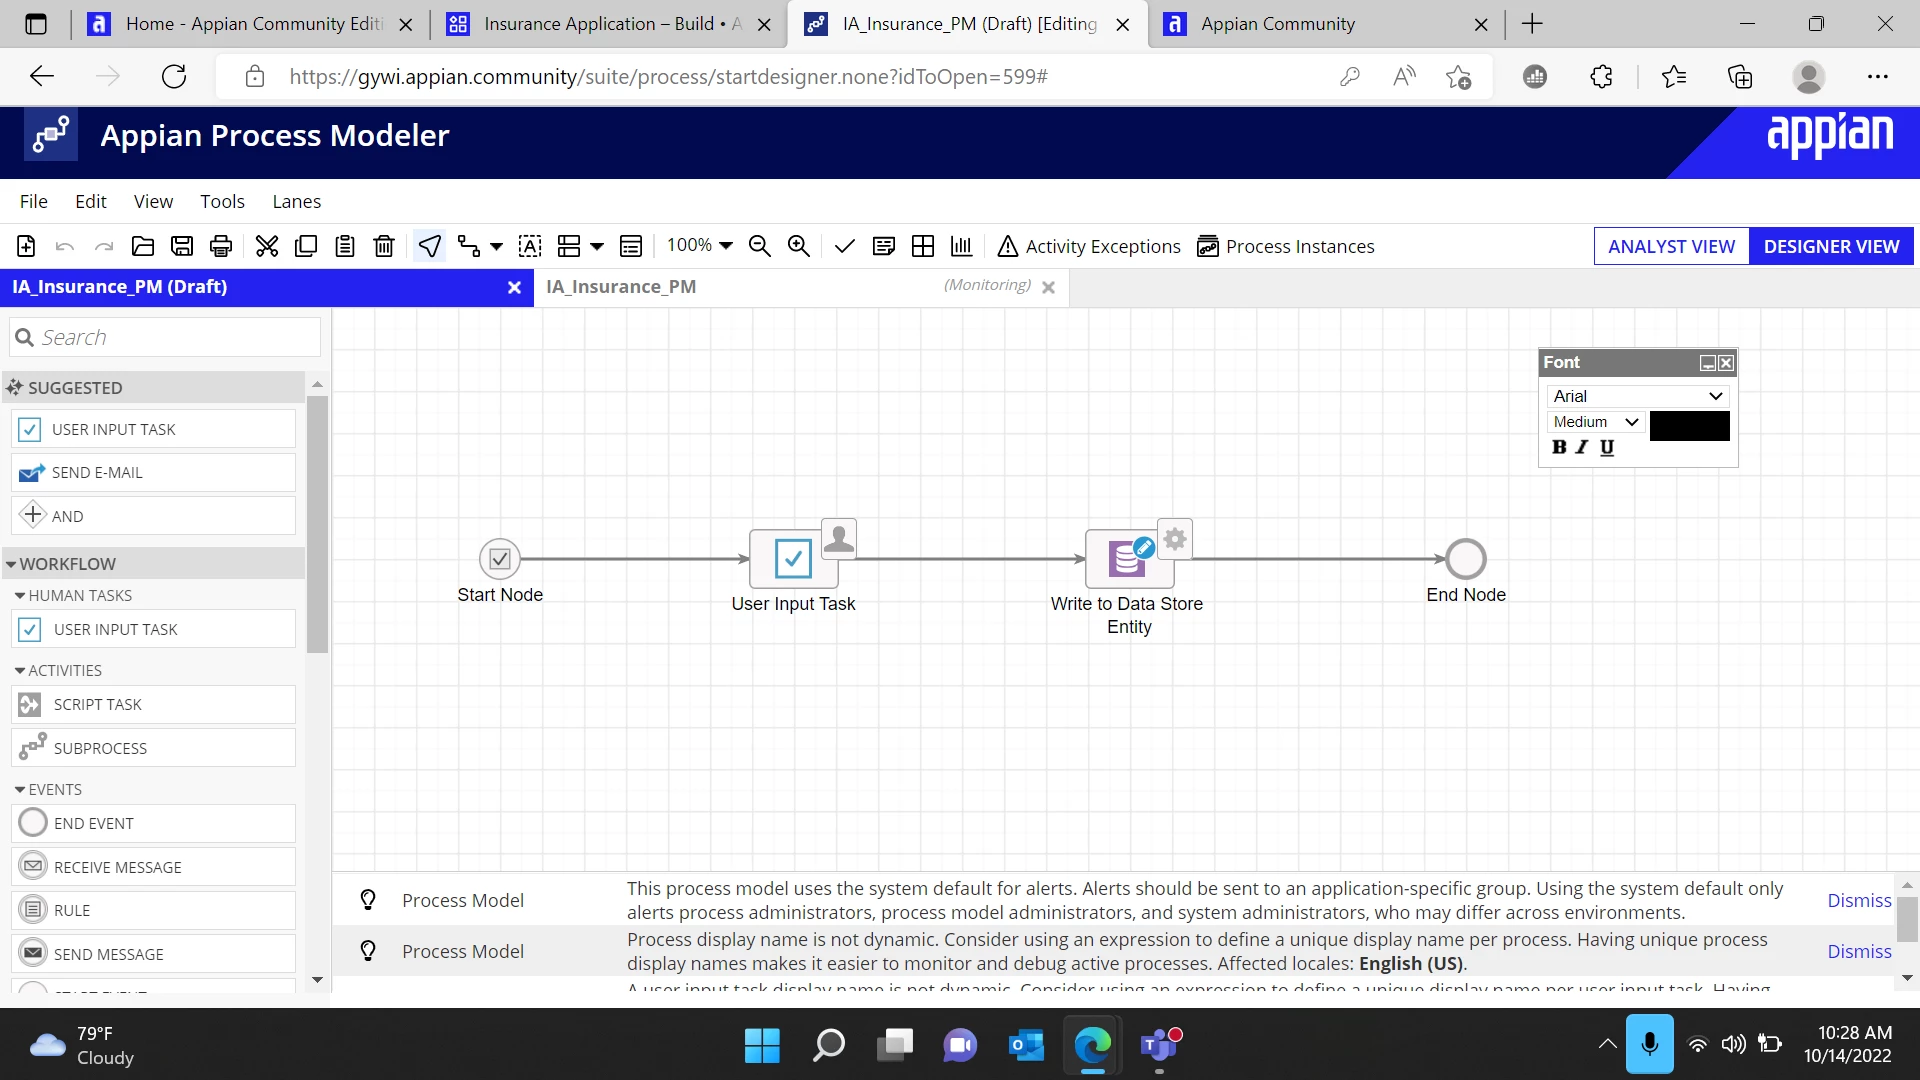Select the Write to Data Store Entity node
Screen dimensions: 1920x1080
pyautogui.click(x=1130, y=559)
